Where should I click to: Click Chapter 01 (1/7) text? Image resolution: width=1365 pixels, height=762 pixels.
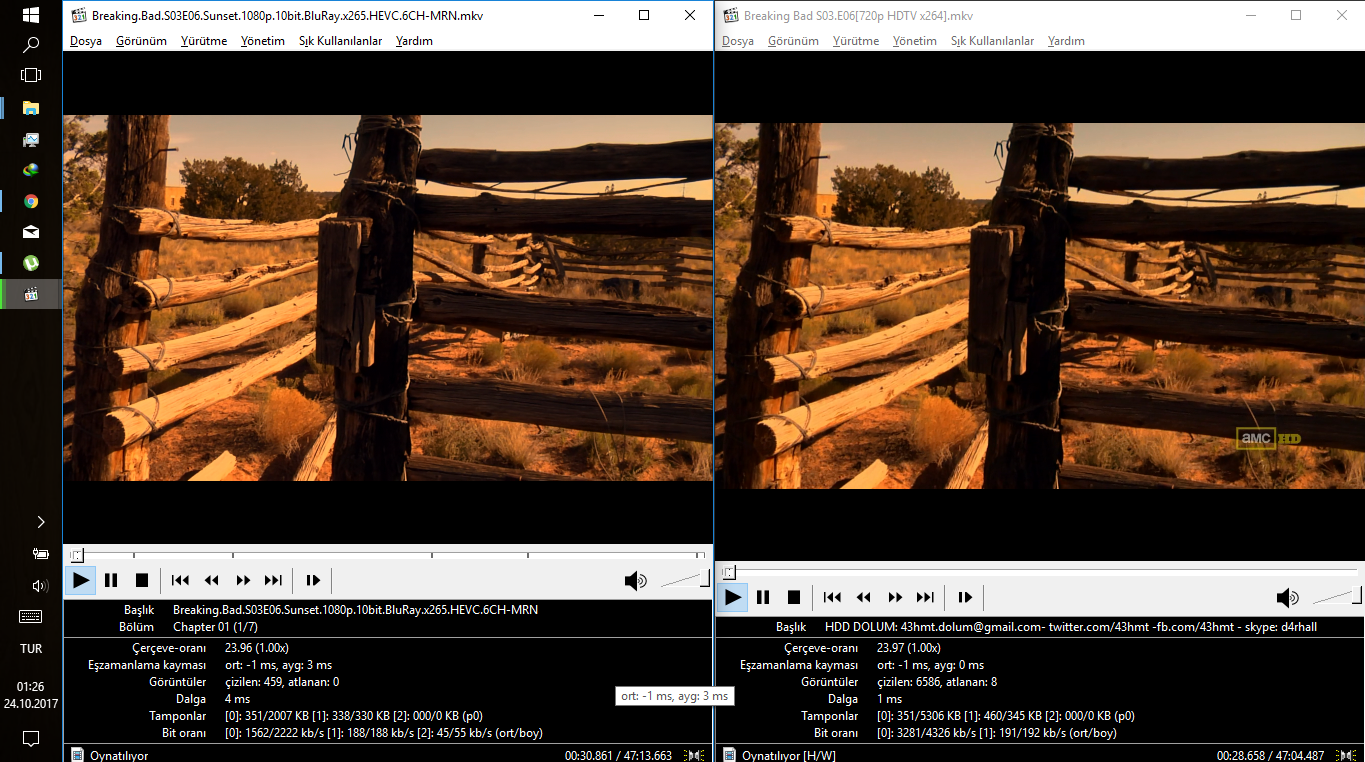click(215, 627)
